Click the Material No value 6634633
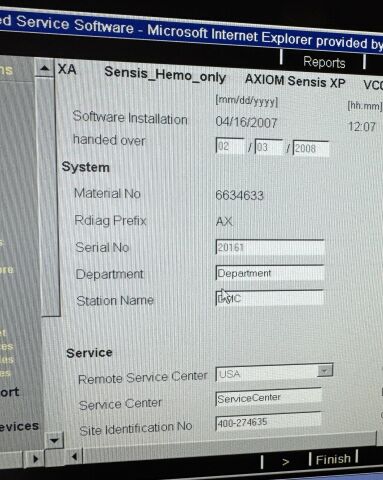Viewport: 383px width, 480px height. 239,195
